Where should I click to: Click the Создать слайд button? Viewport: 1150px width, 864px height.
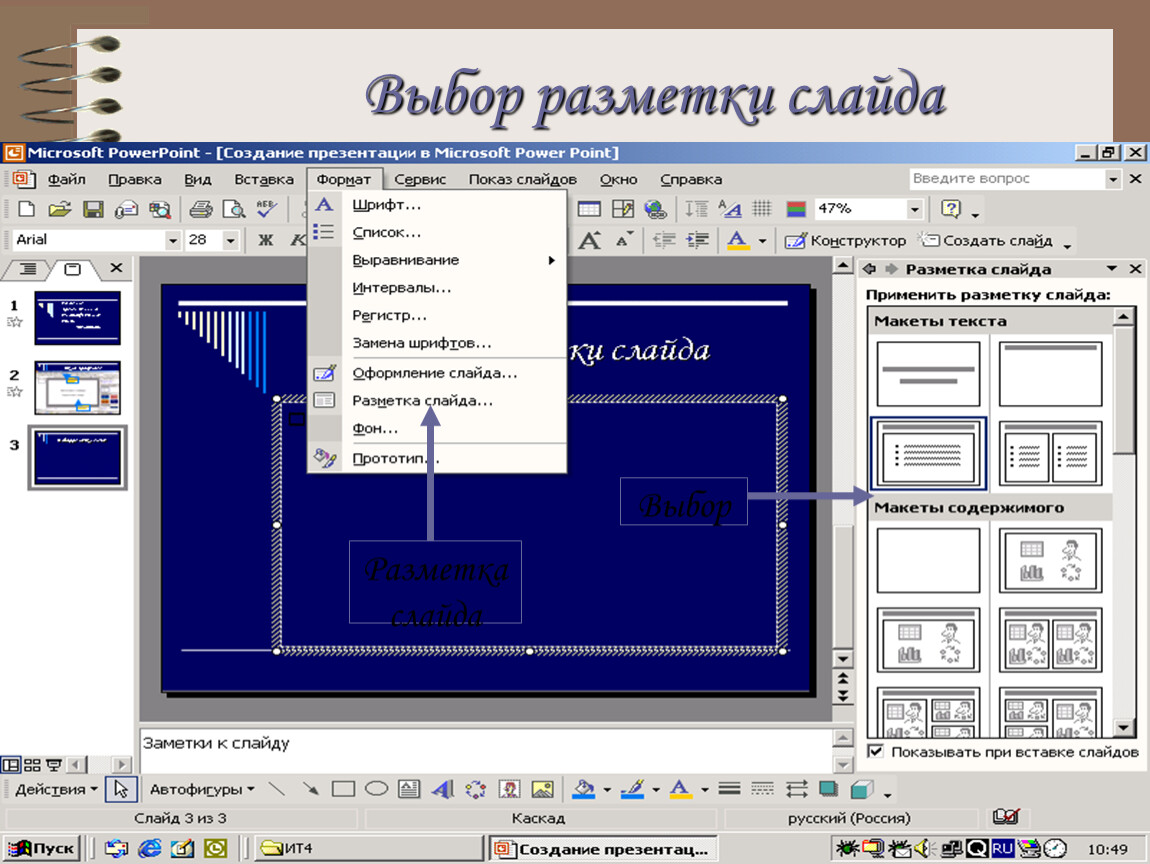click(x=987, y=240)
